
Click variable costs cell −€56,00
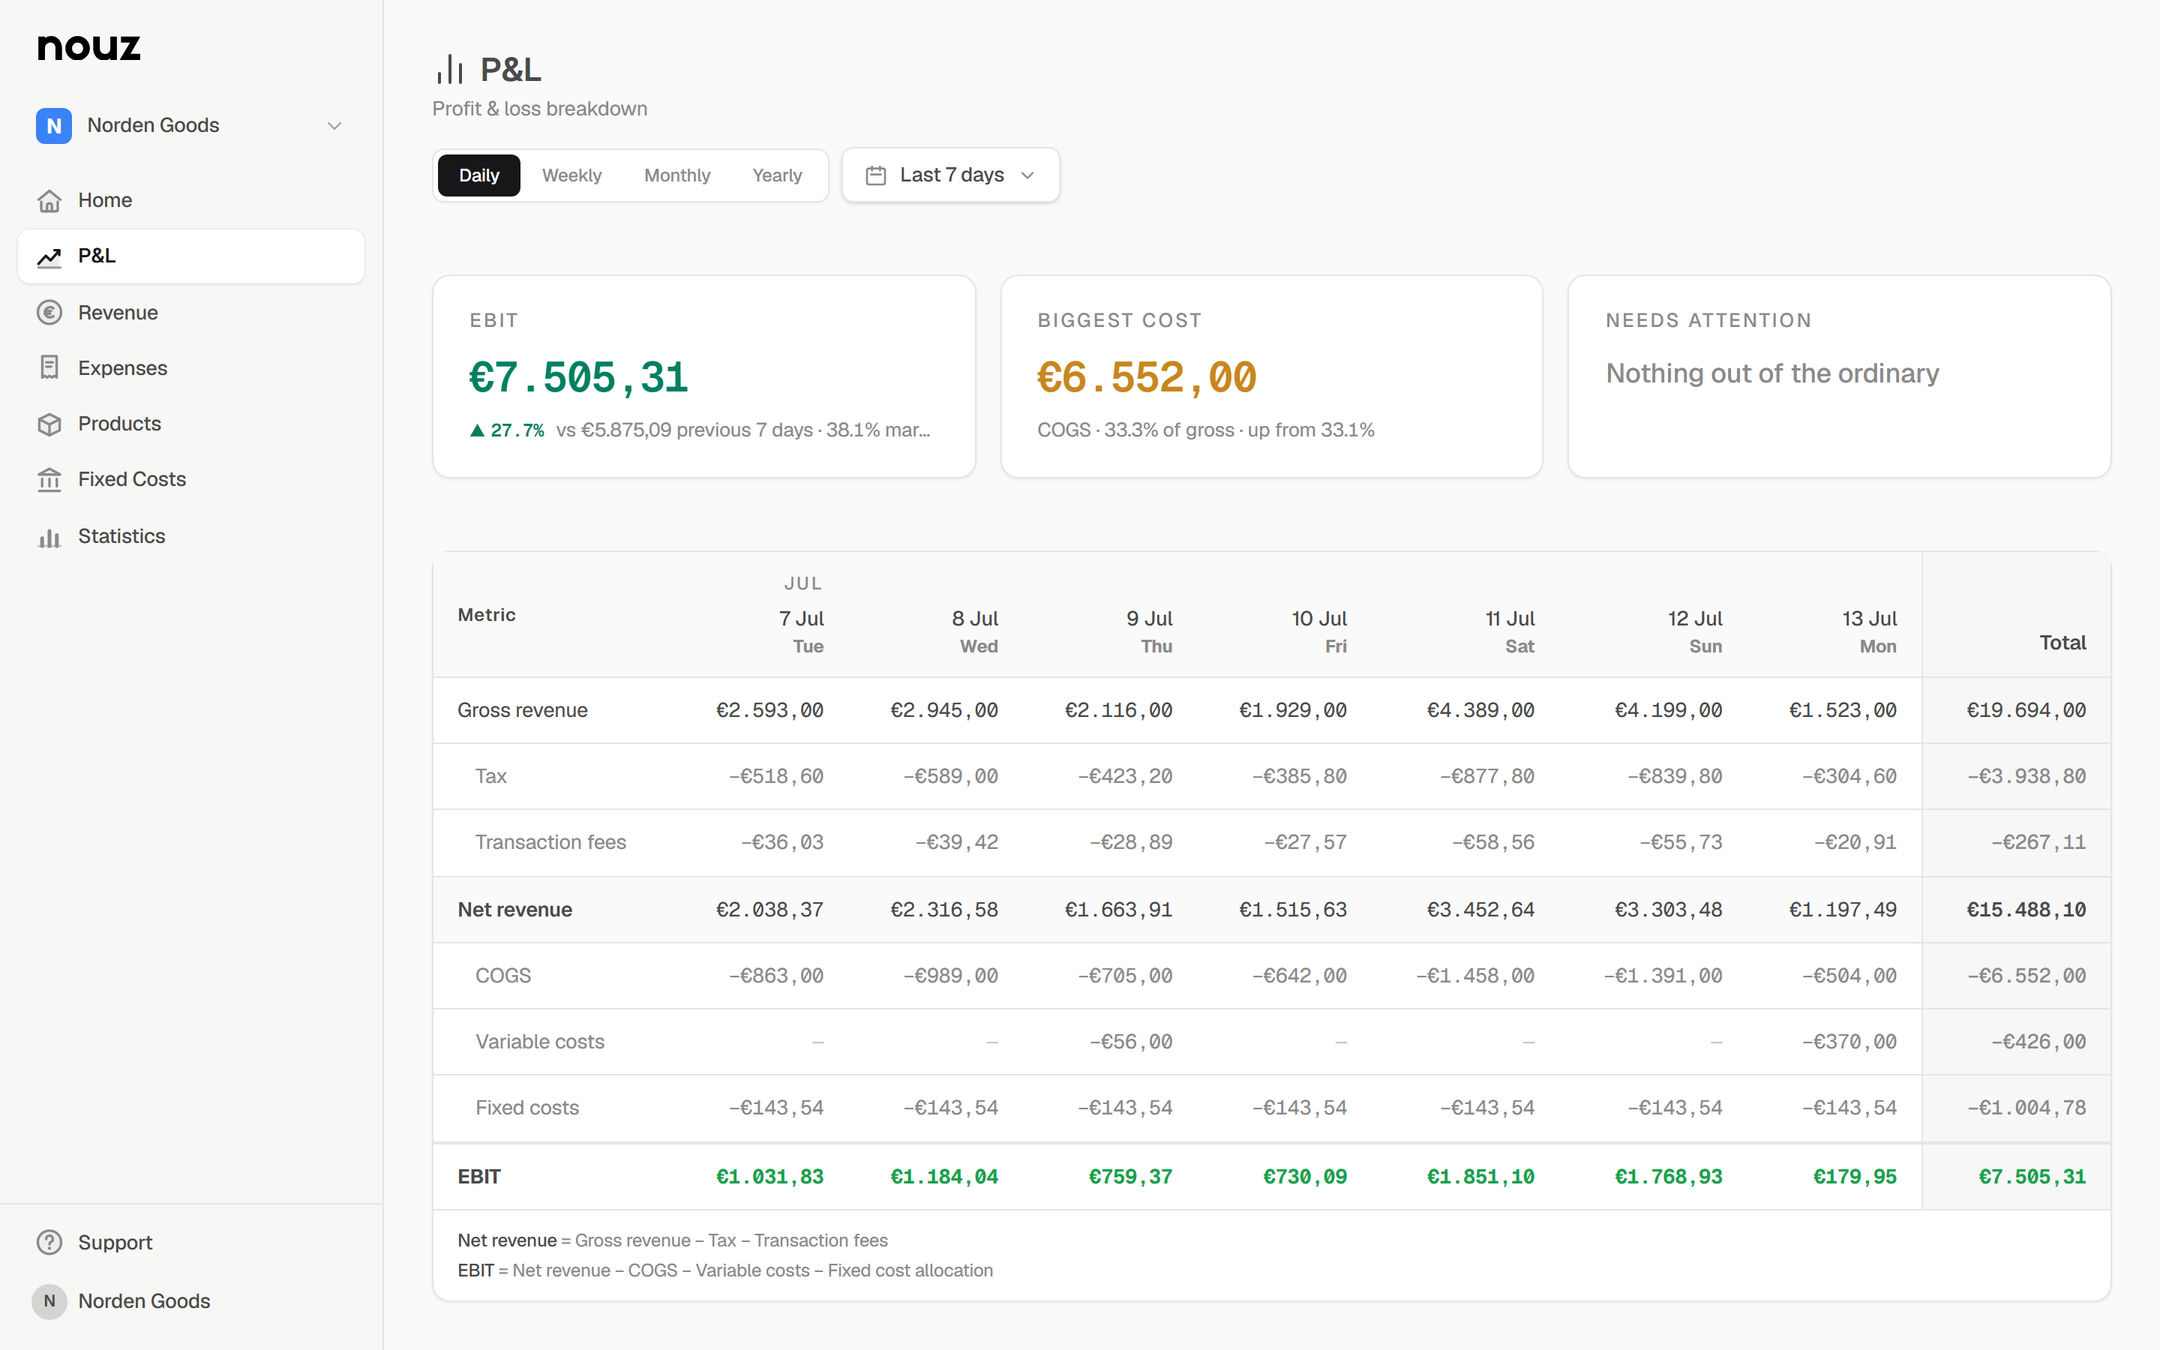[x=1131, y=1042]
